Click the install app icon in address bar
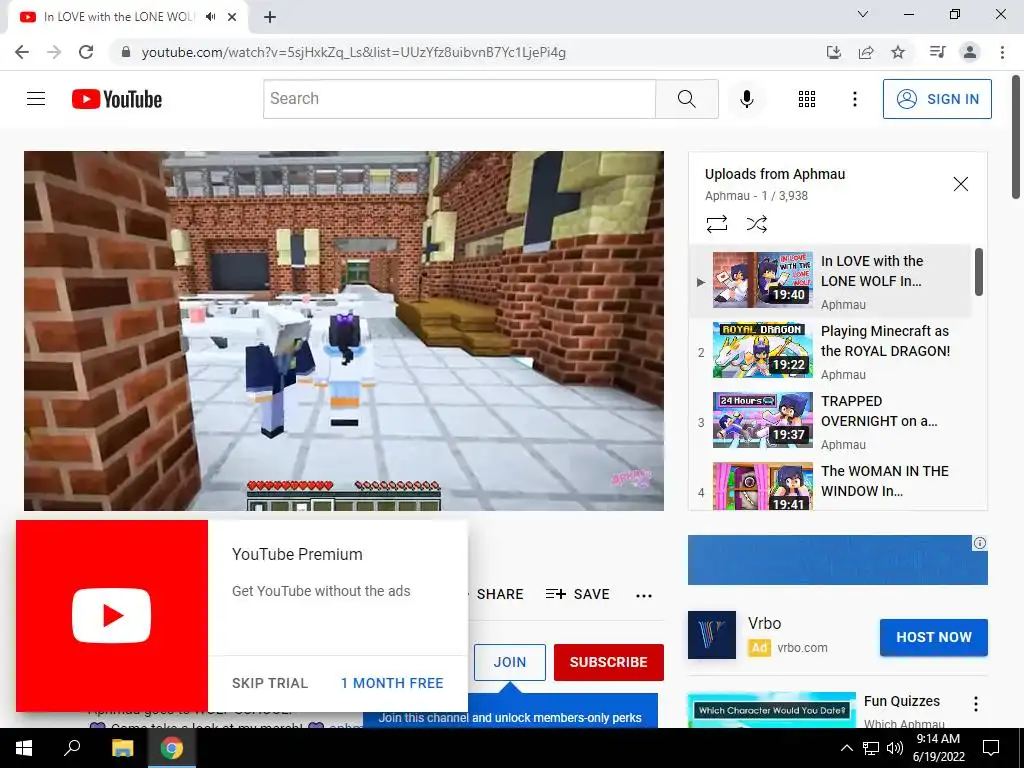Screen dimensions: 1024x768 (x=833, y=52)
